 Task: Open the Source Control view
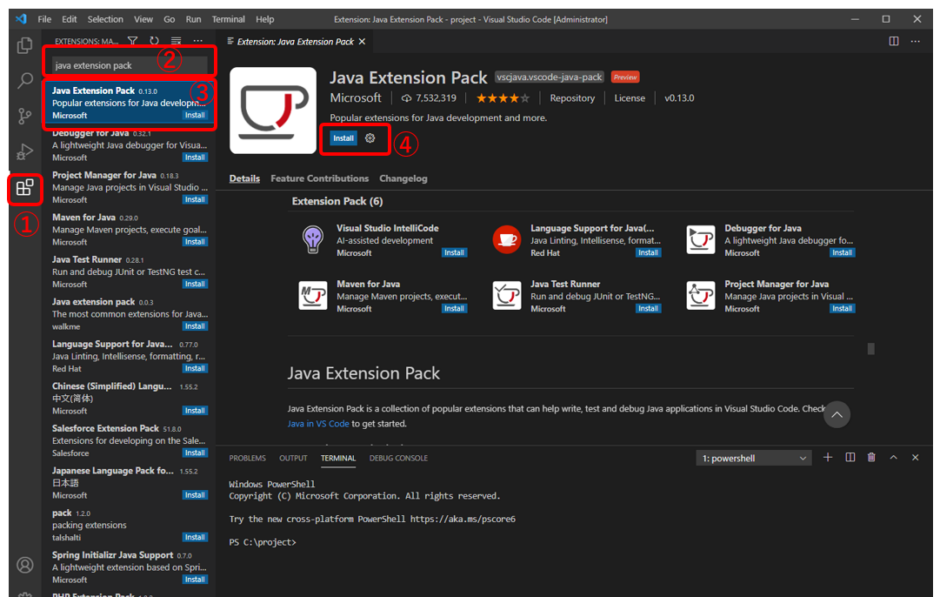[25, 116]
